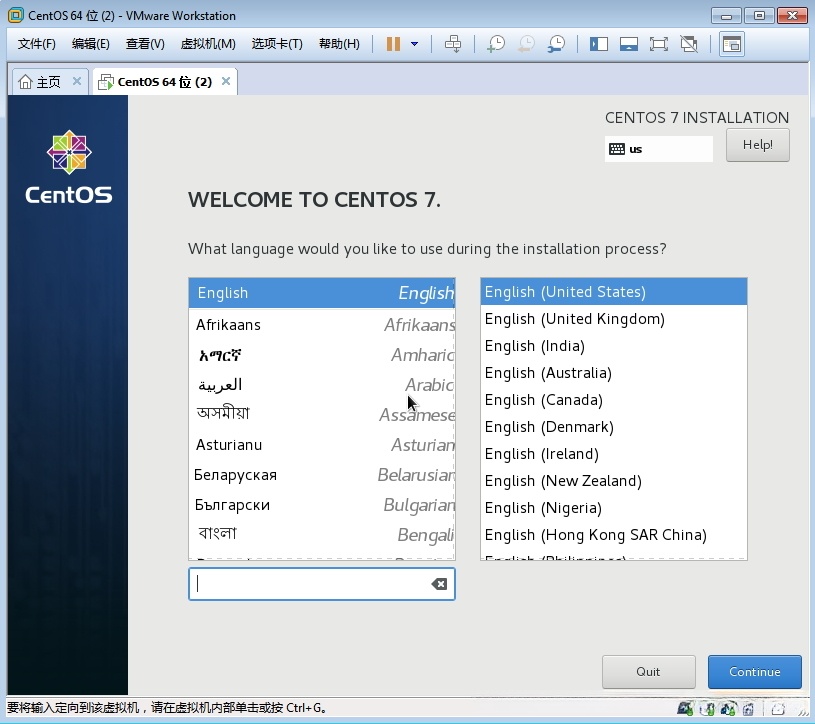The image size is (815, 724).
Task: Open the 选项卡(T) menu
Action: click(277, 44)
